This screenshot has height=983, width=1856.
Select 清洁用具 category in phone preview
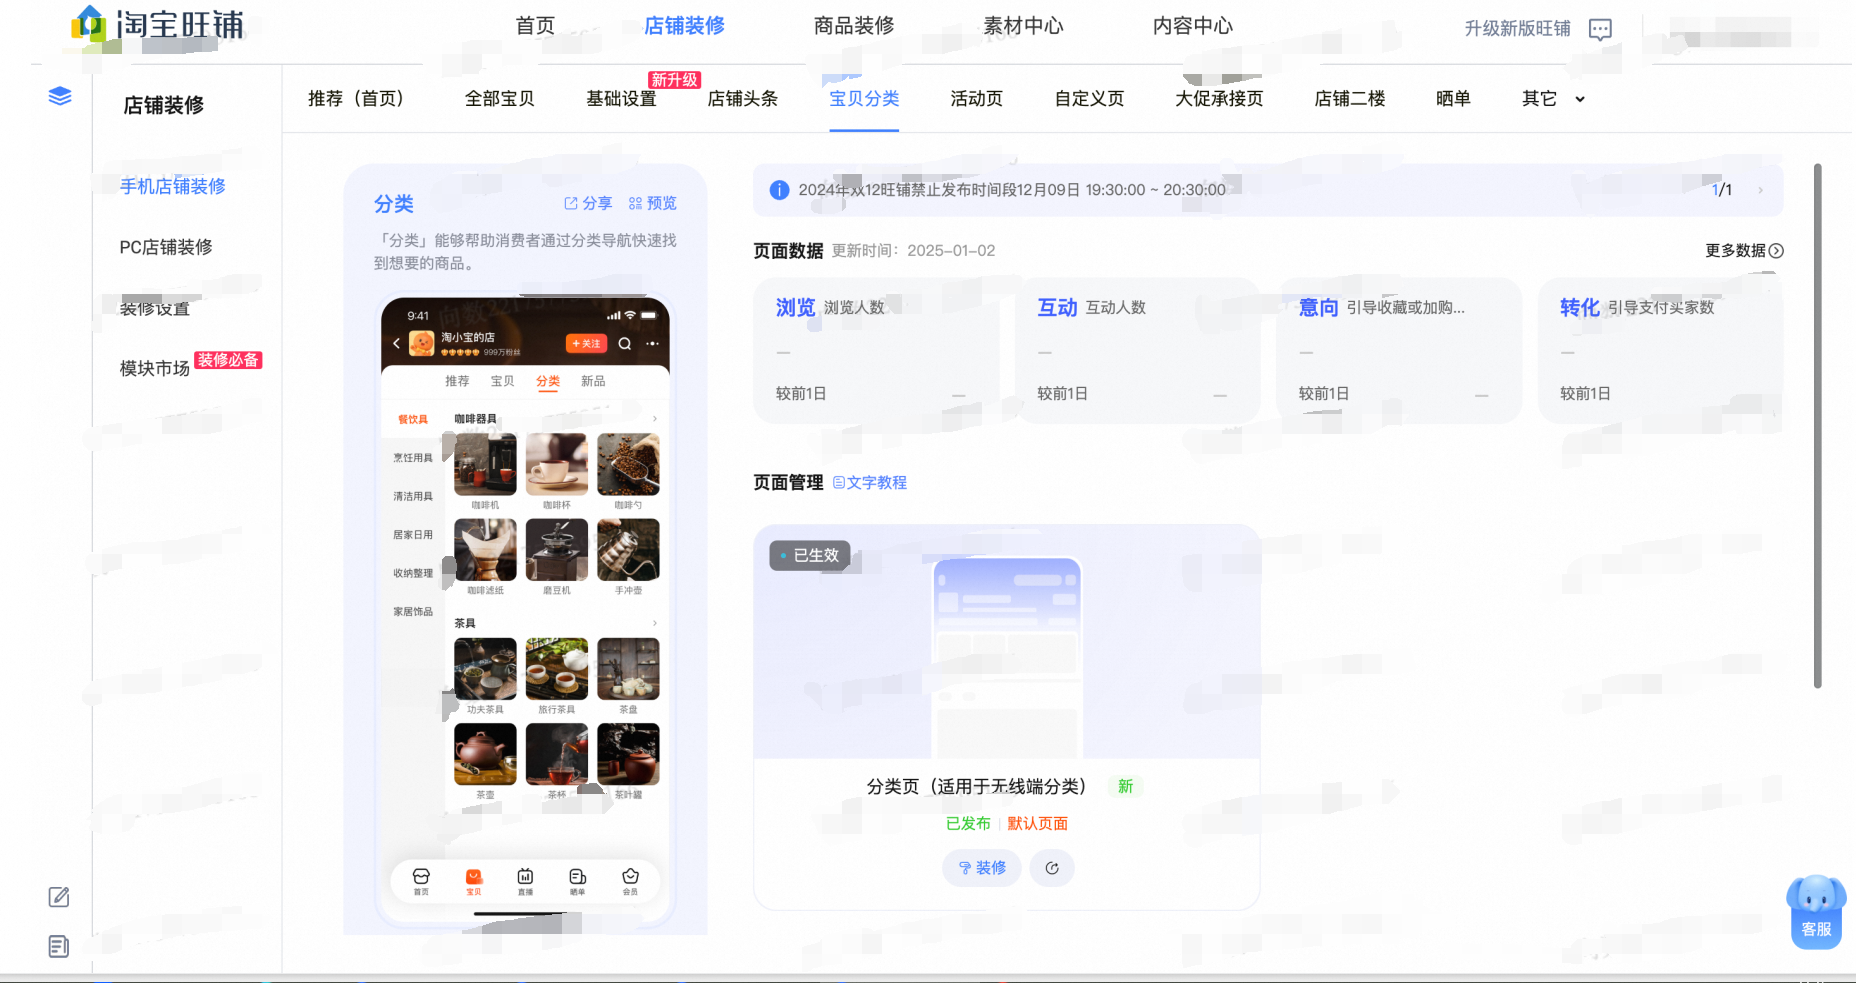pyautogui.click(x=413, y=497)
